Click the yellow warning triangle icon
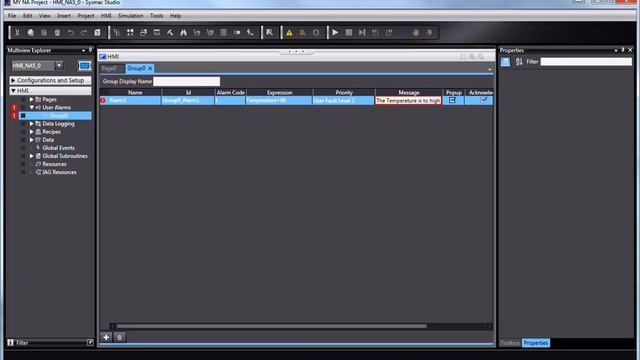Image resolution: width=640 pixels, height=360 pixels. (289, 33)
